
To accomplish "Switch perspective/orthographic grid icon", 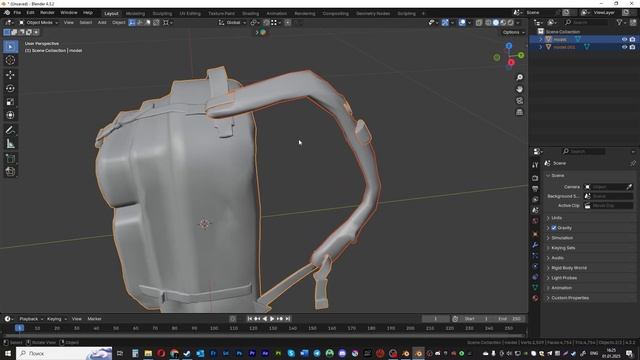I will pyautogui.click(x=519, y=112).
